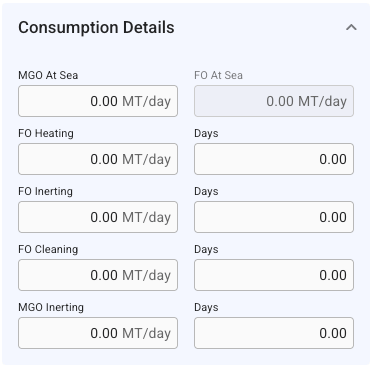374x369 pixels.
Task: Click the FO Inerting label
Action: 45,191
